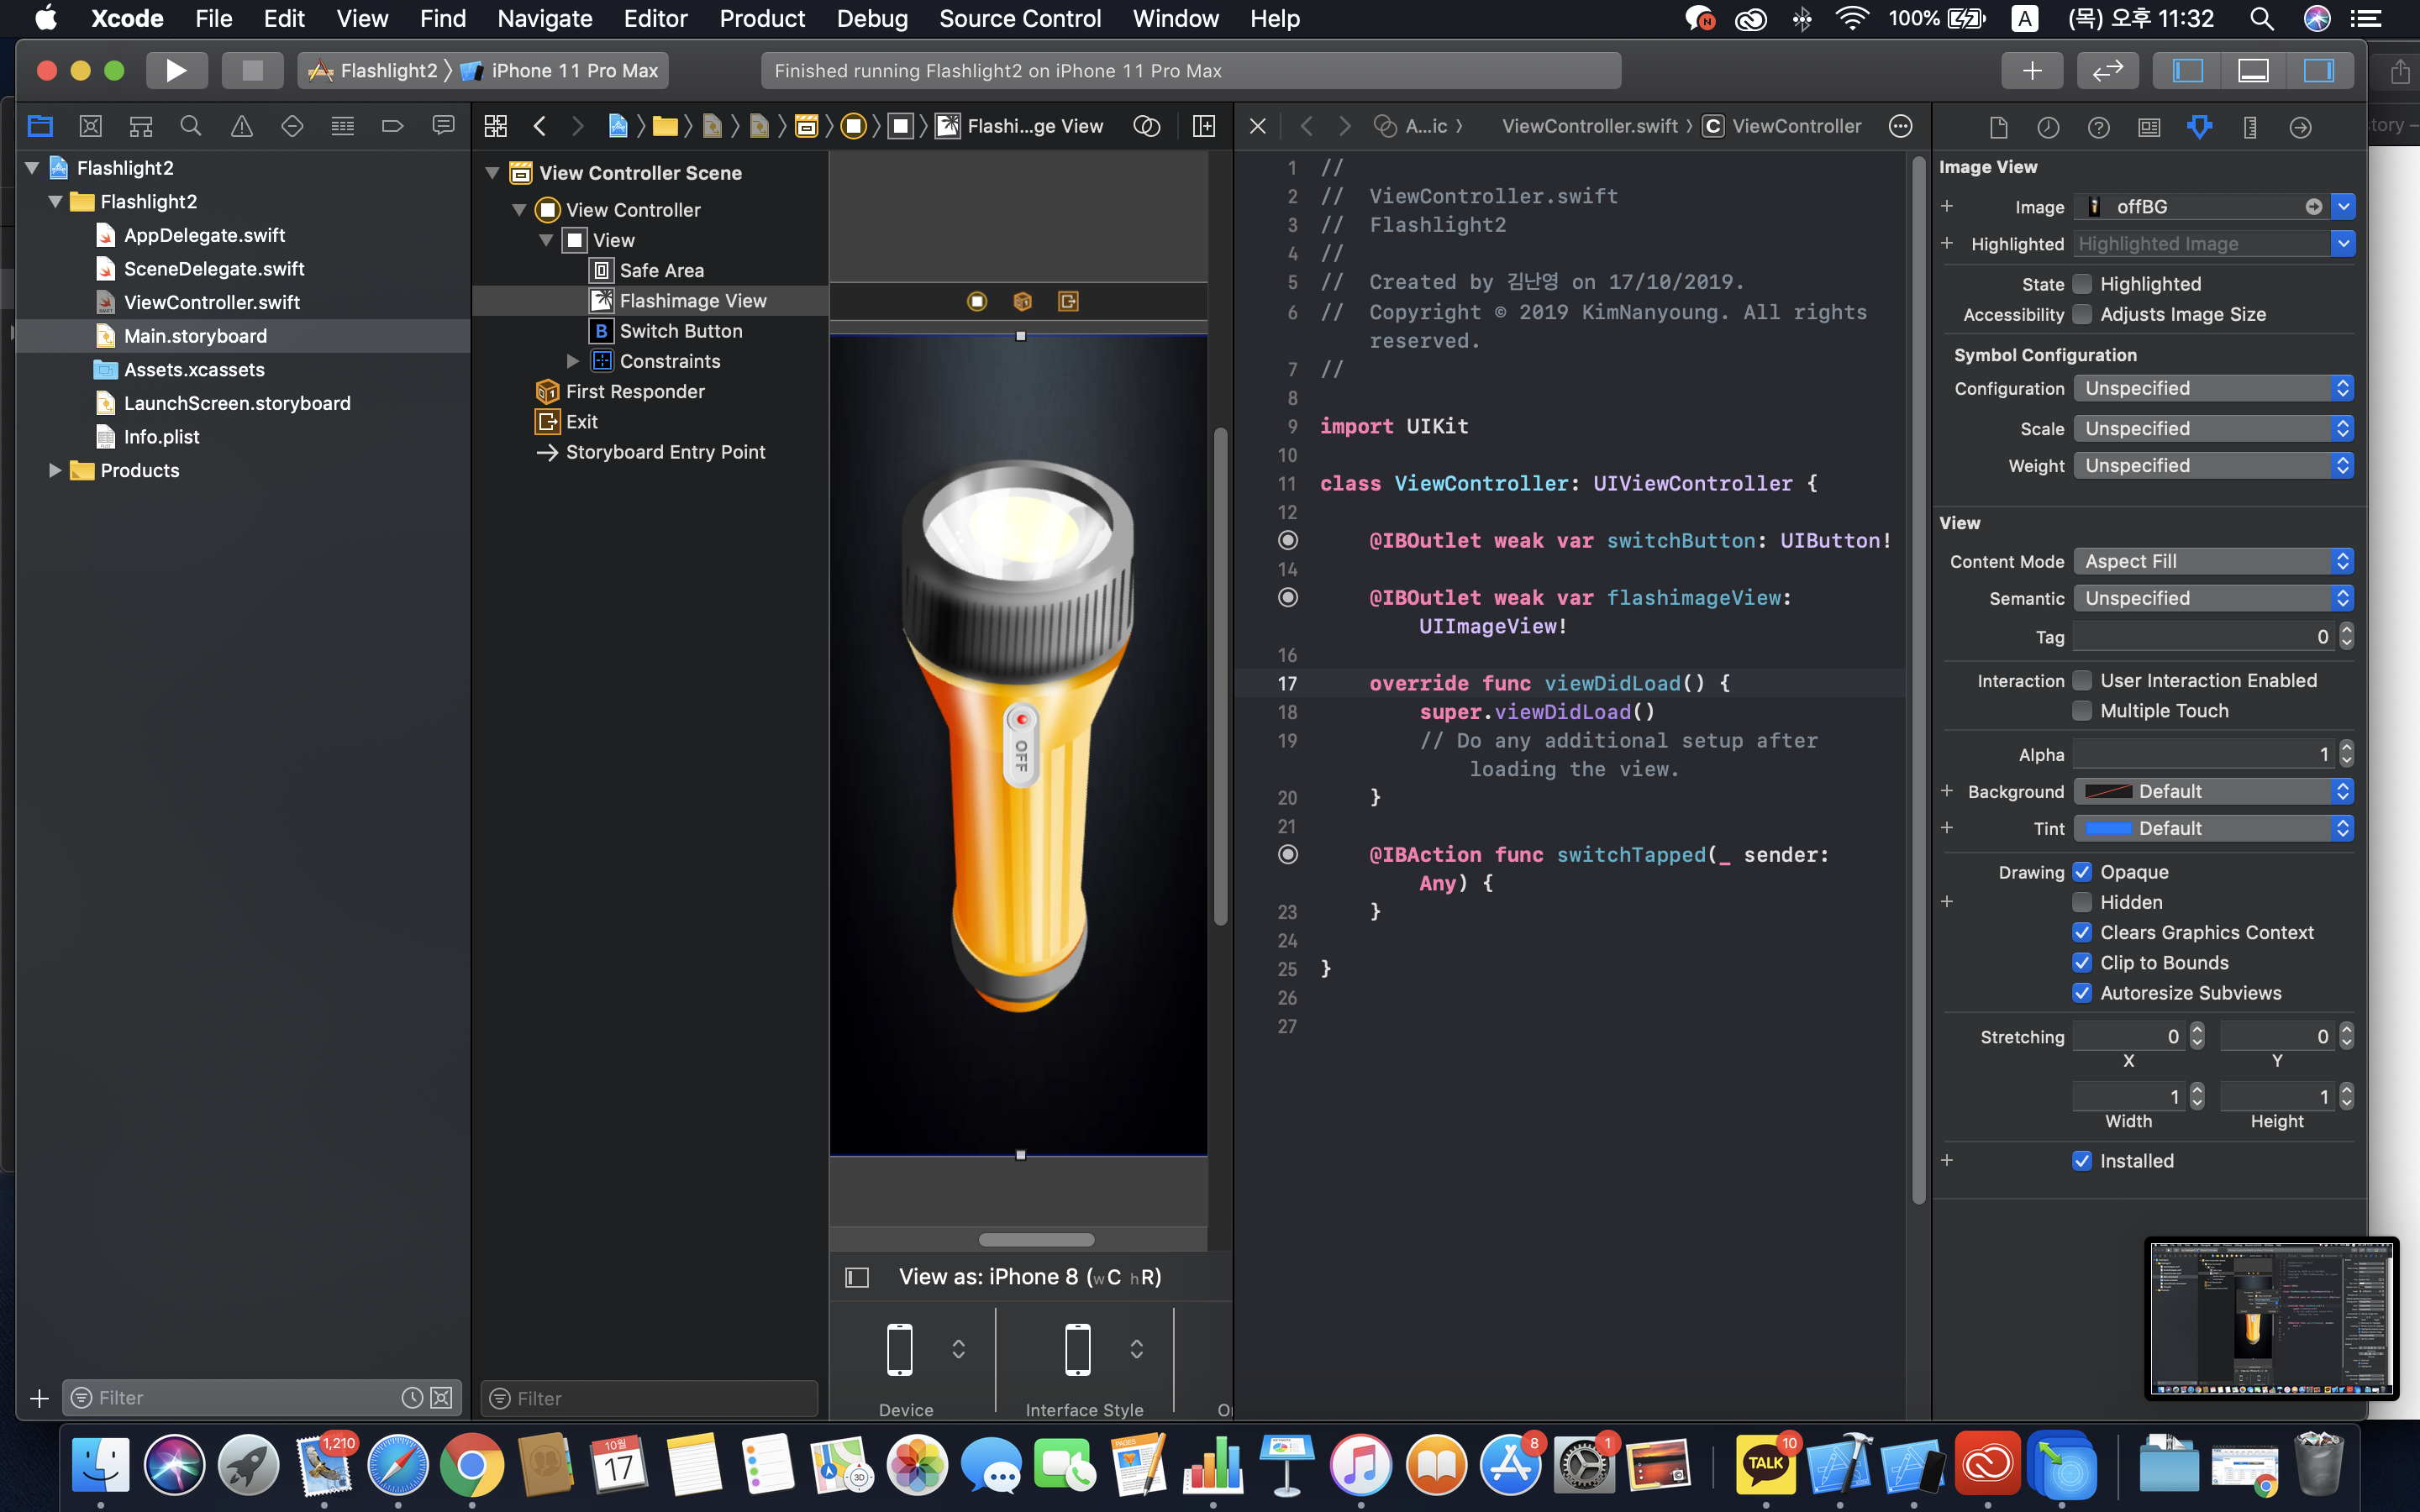Open the Identity inspector icon
The height and width of the screenshot is (1512, 2420).
2148,127
